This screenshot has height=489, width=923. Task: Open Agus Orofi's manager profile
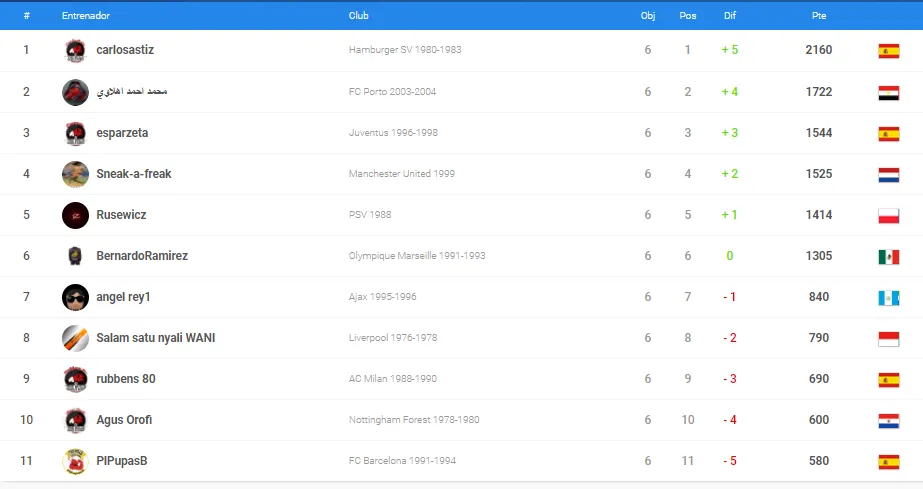[x=124, y=420]
